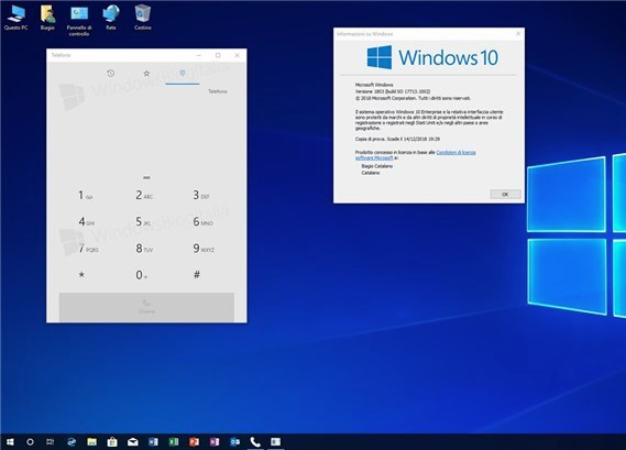Open the Cestino recycle bin icon
Viewport: 626px width, 450px height.
point(143,16)
